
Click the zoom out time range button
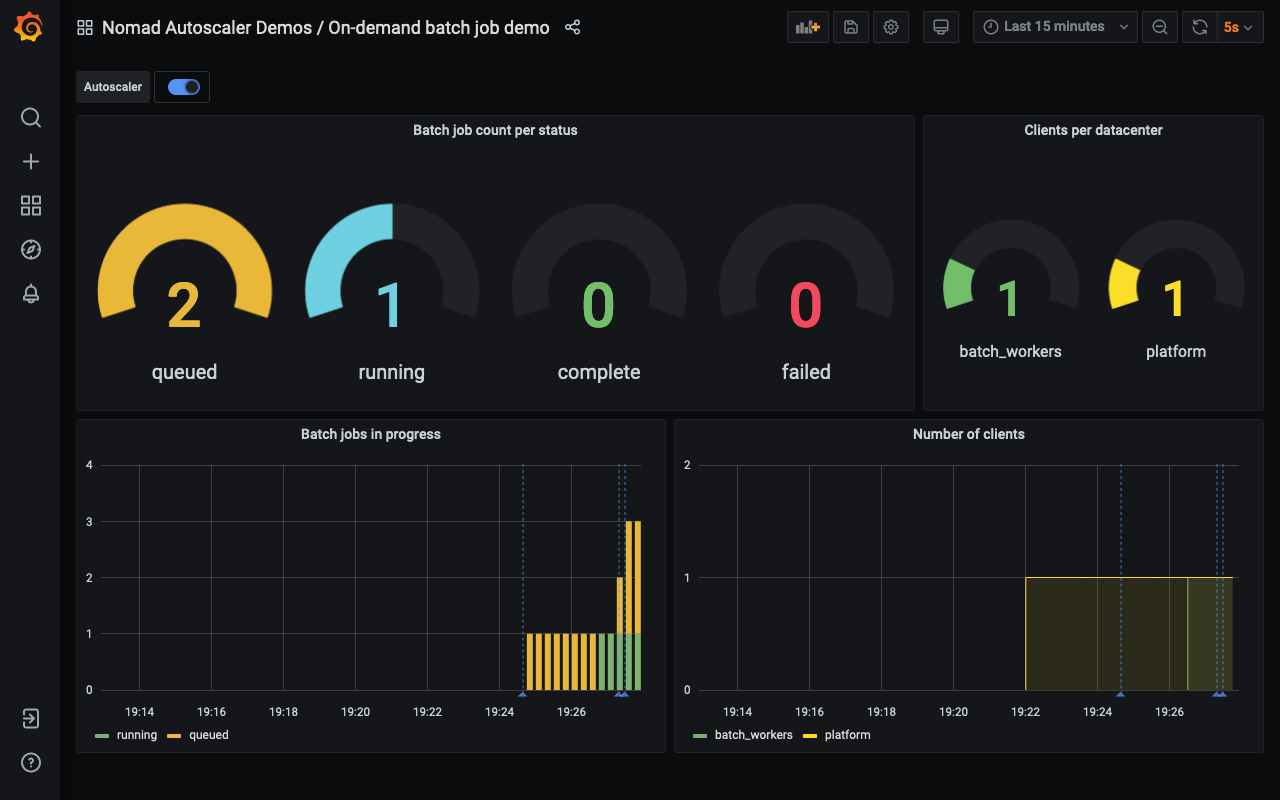tap(1160, 27)
